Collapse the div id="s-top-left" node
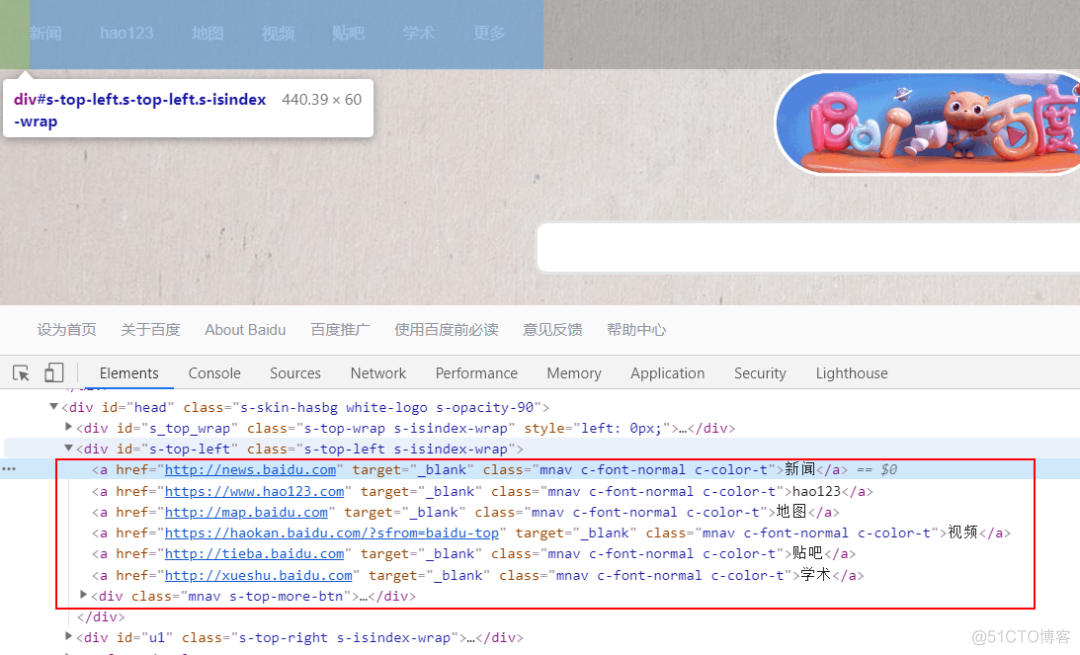This screenshot has height=655, width=1080. pos(69,449)
